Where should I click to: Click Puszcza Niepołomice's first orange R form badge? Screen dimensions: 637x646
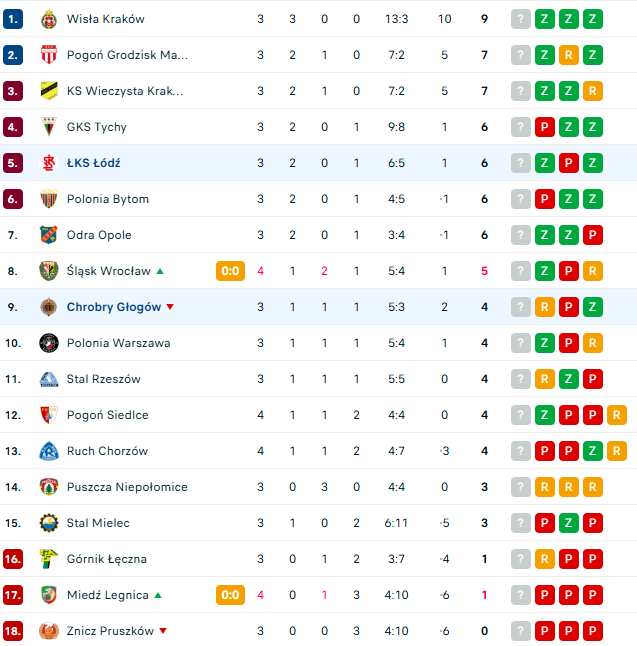[x=545, y=487]
